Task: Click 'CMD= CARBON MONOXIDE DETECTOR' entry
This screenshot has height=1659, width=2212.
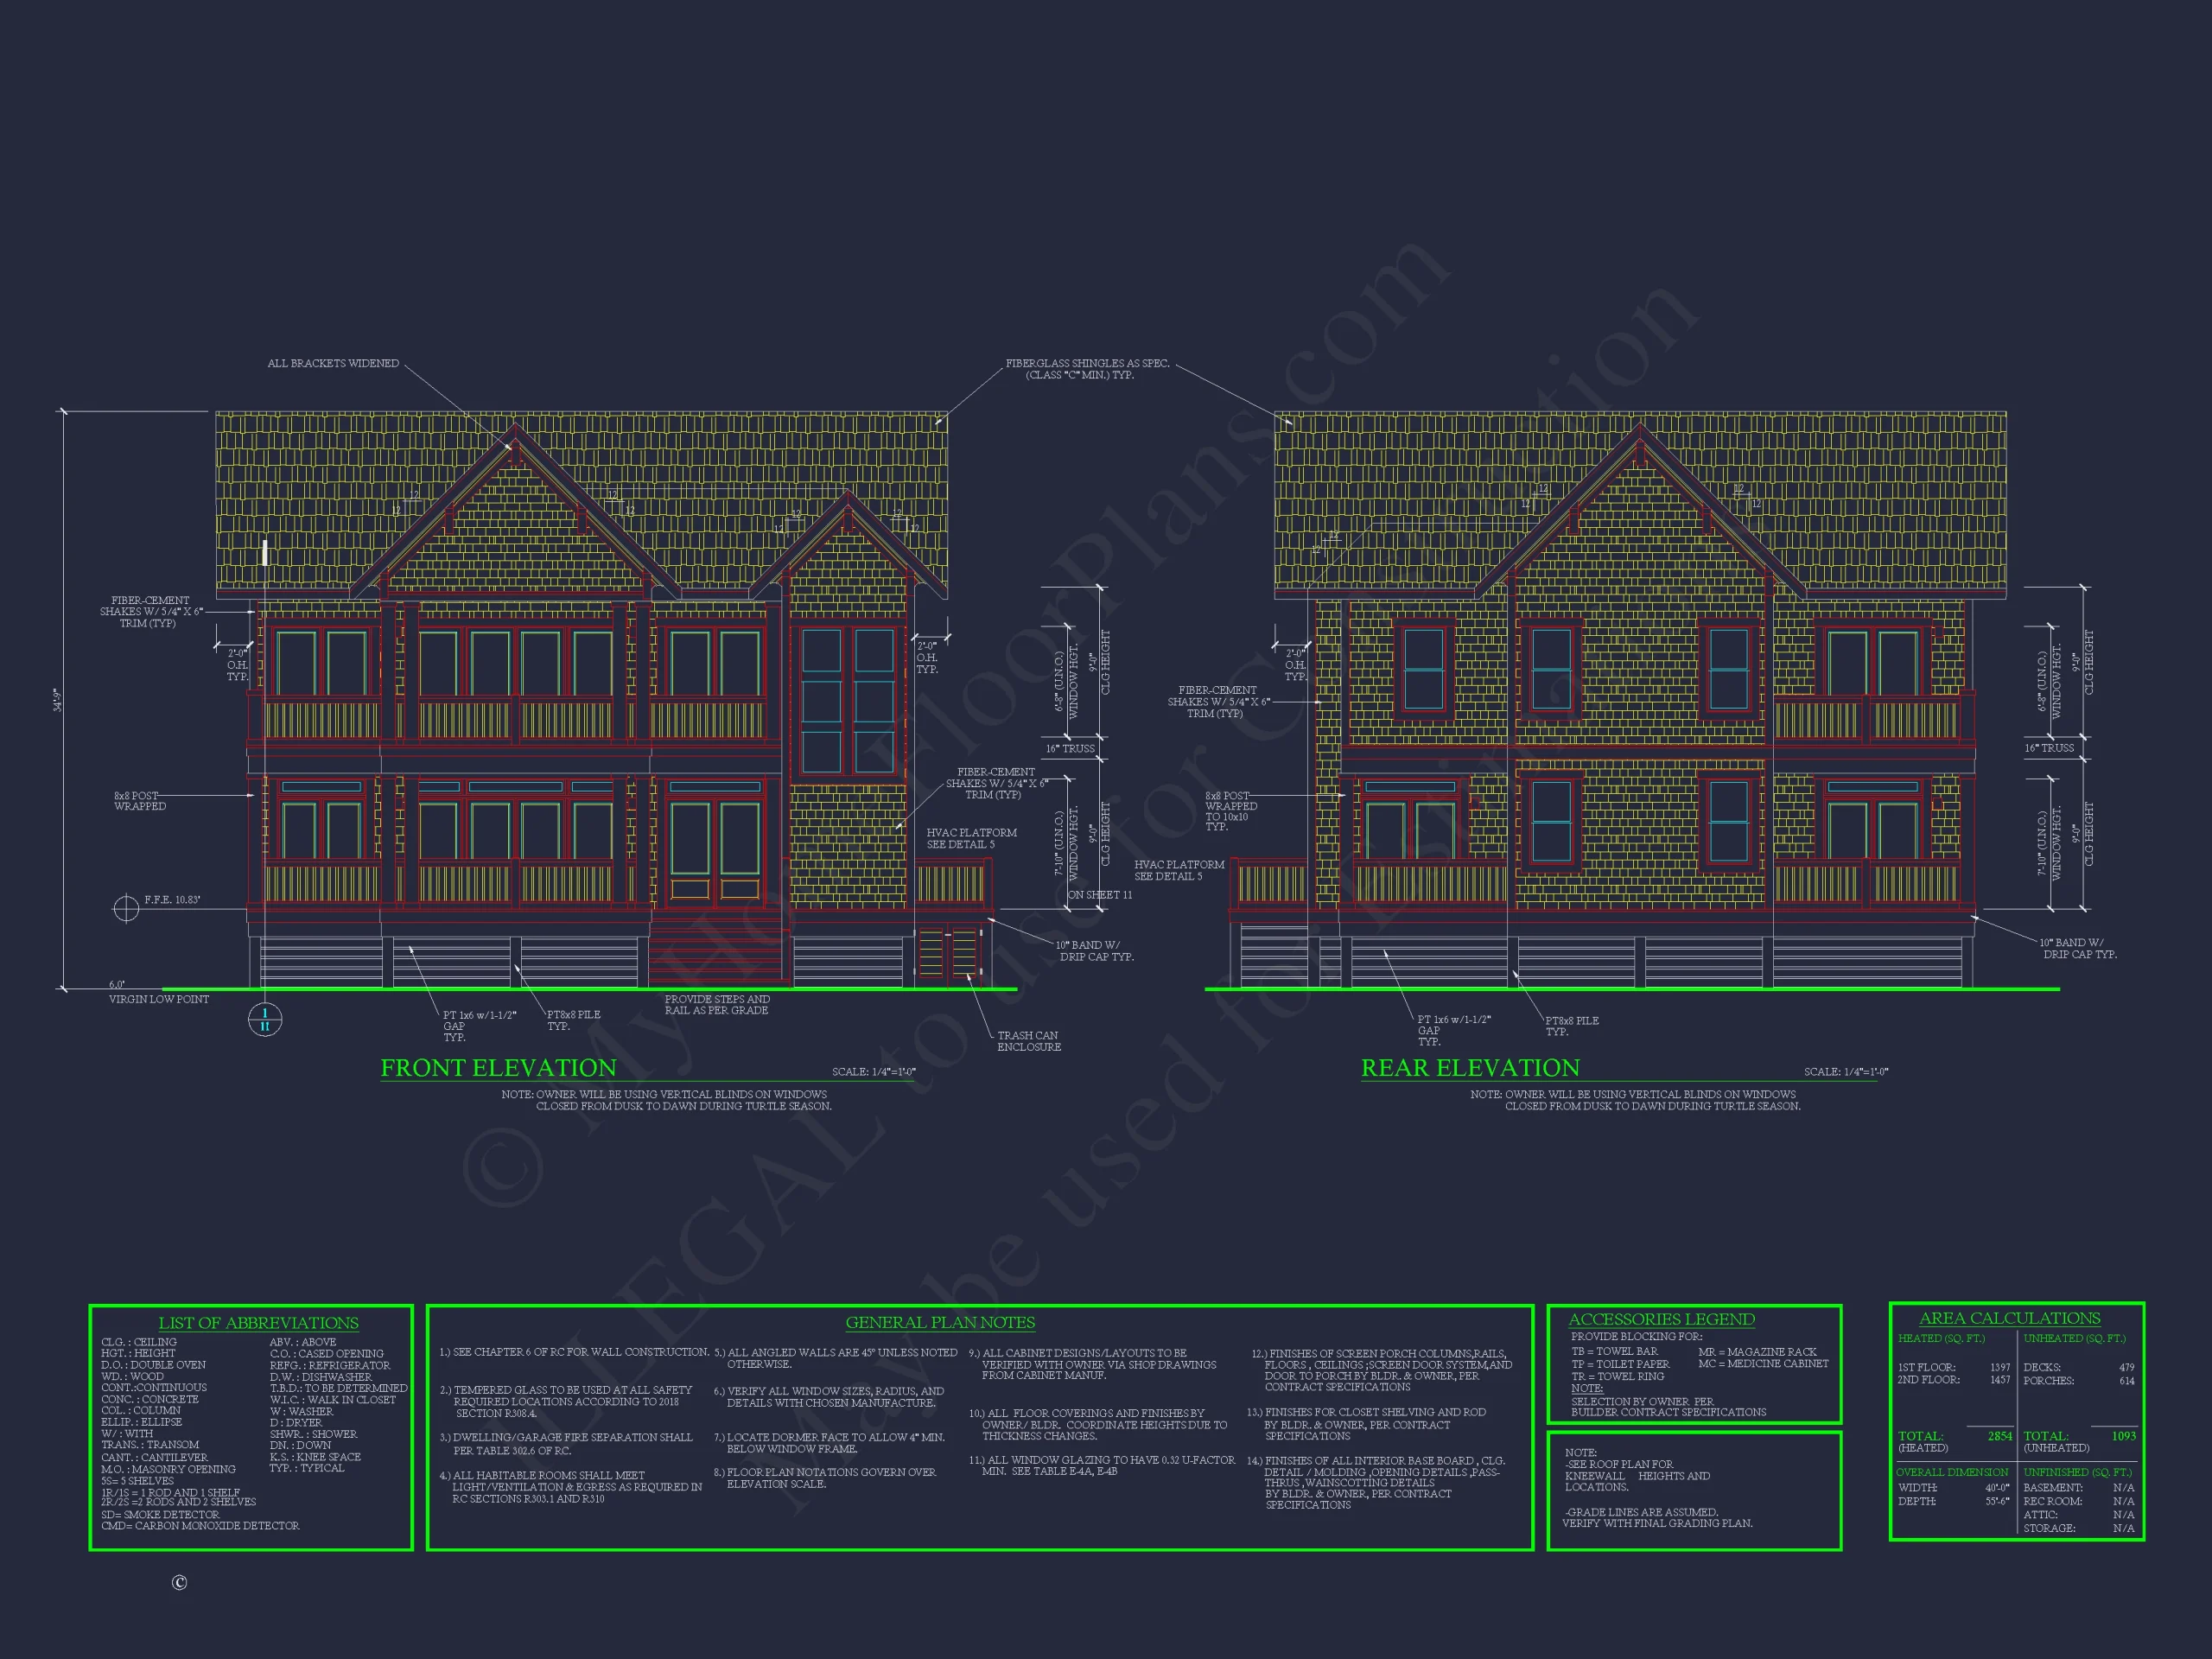Action: click(200, 1526)
